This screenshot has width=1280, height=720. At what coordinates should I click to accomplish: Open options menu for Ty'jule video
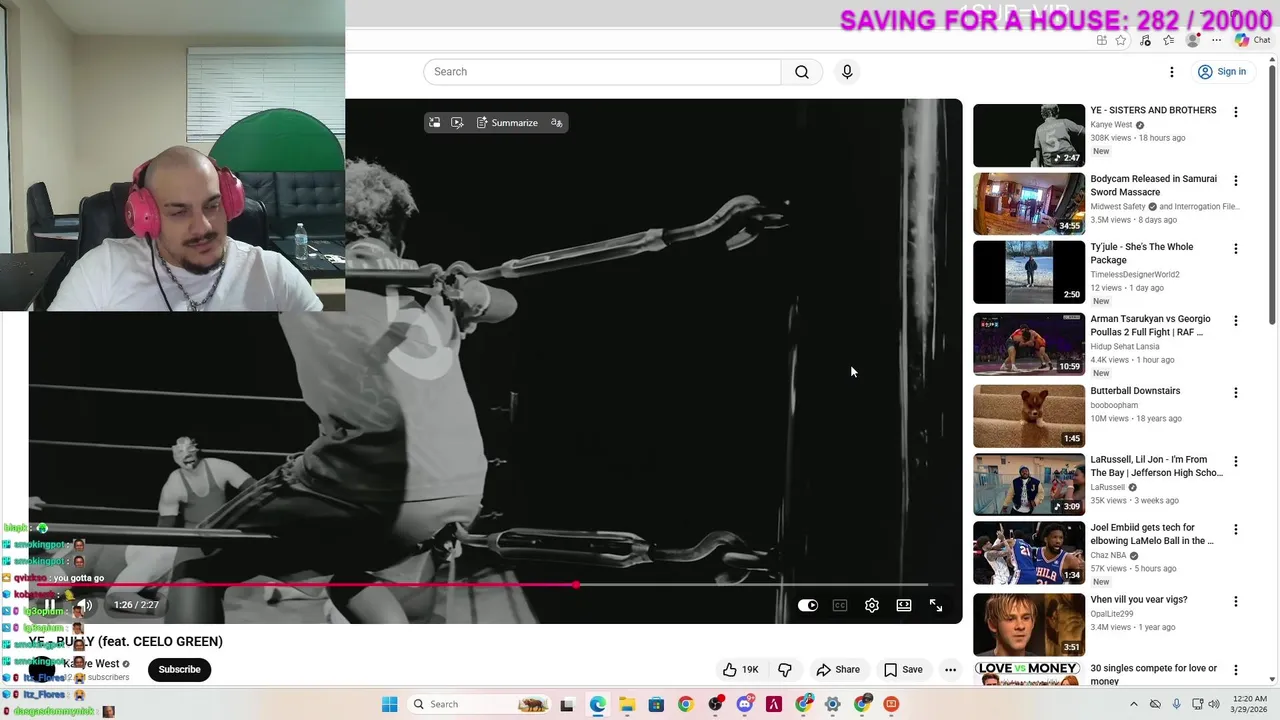1236,249
